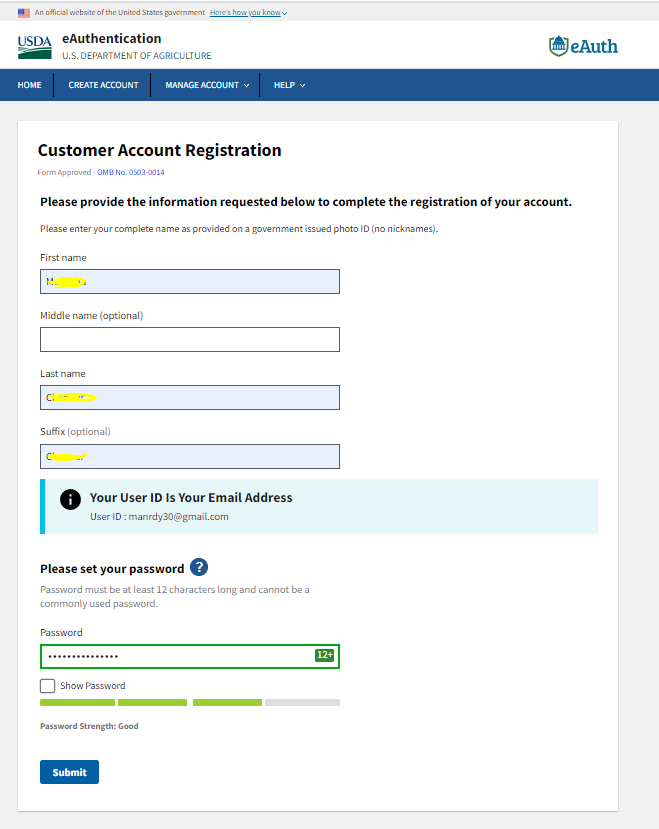Go to the Home nav item

30,85
